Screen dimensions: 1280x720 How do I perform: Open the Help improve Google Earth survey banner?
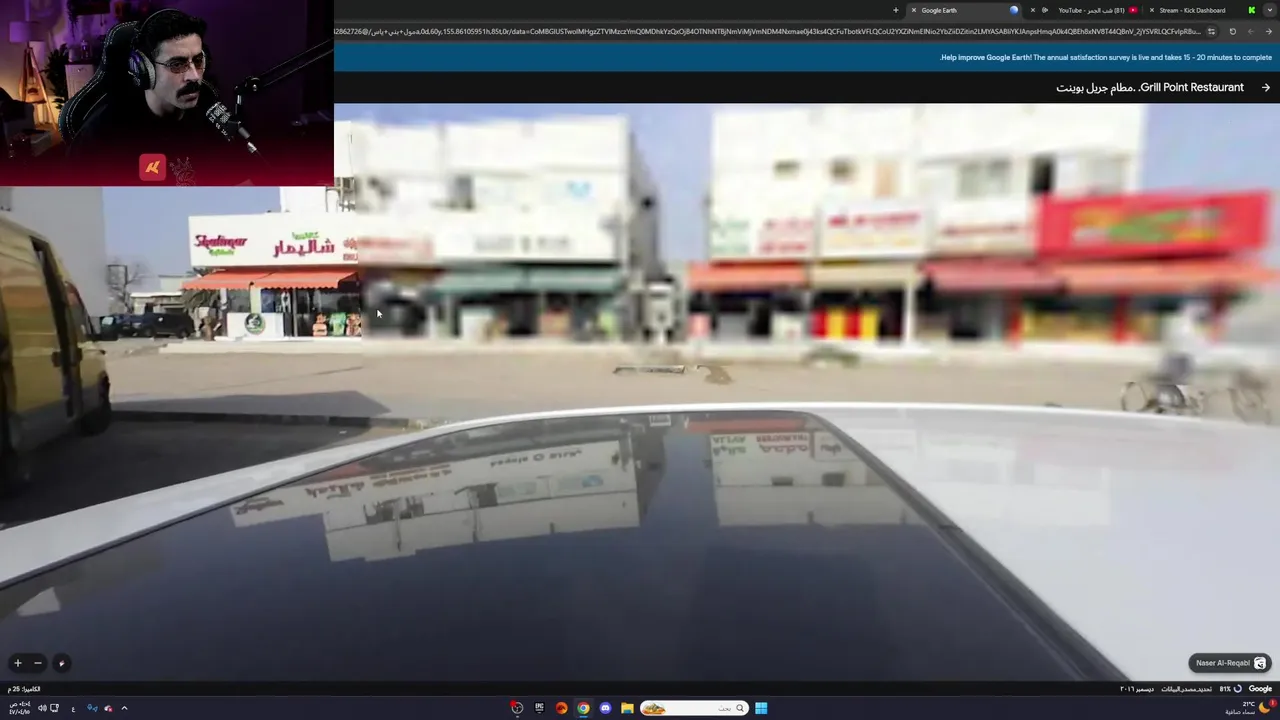pos(1106,58)
